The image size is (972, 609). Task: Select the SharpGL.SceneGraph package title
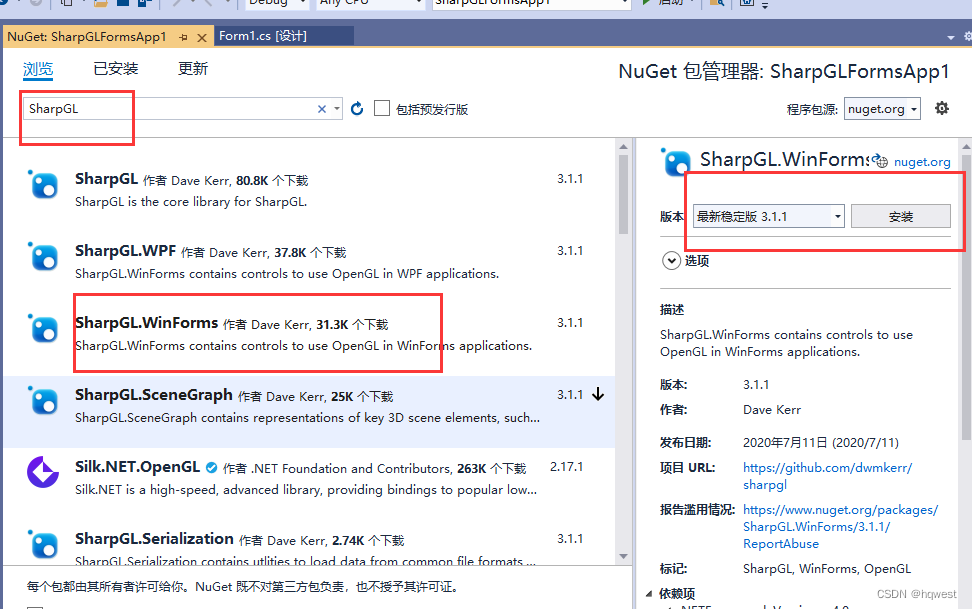(154, 395)
